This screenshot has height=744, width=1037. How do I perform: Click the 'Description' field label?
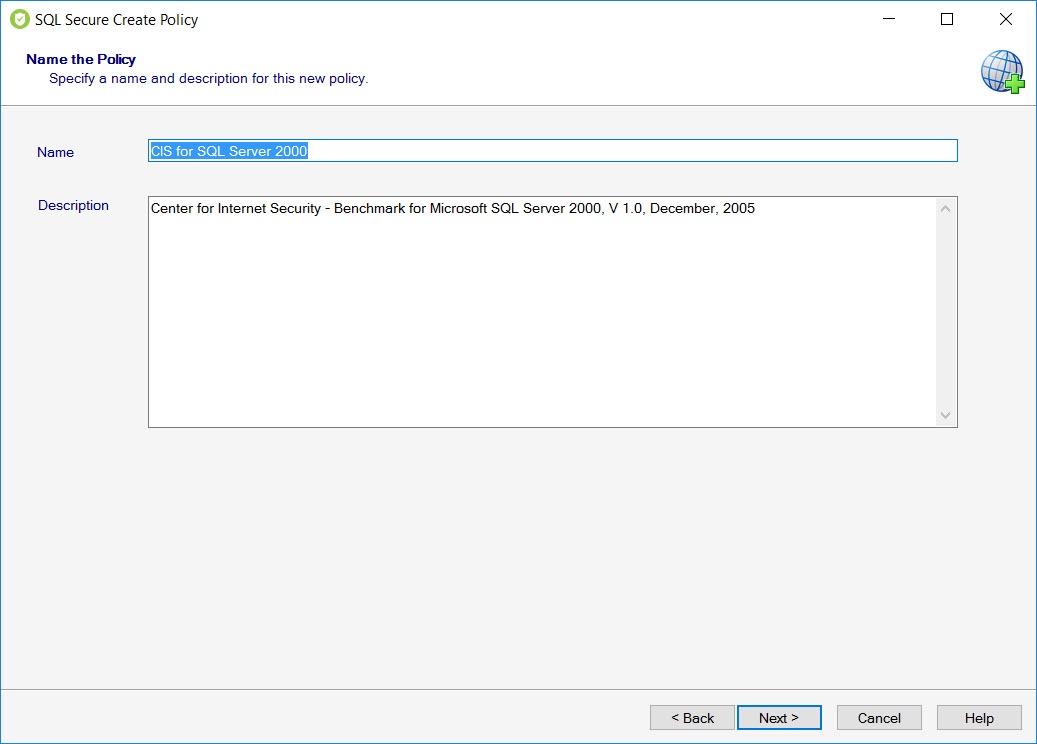[73, 206]
